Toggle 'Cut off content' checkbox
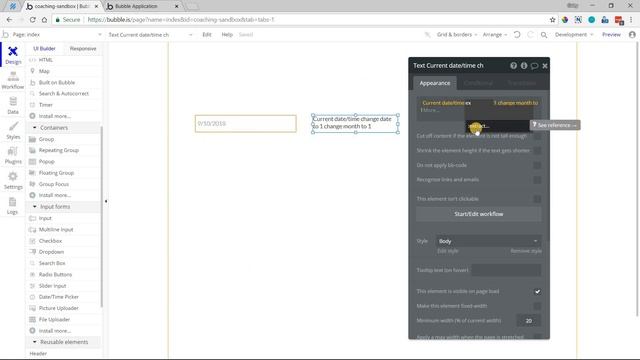 coord(537,136)
